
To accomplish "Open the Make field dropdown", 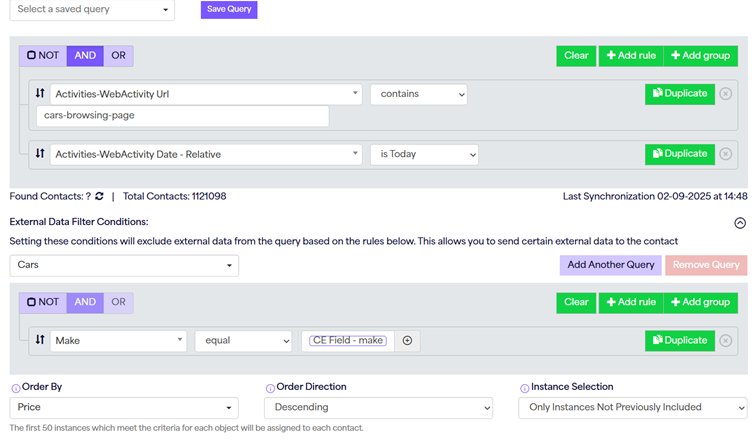I will click(118, 341).
